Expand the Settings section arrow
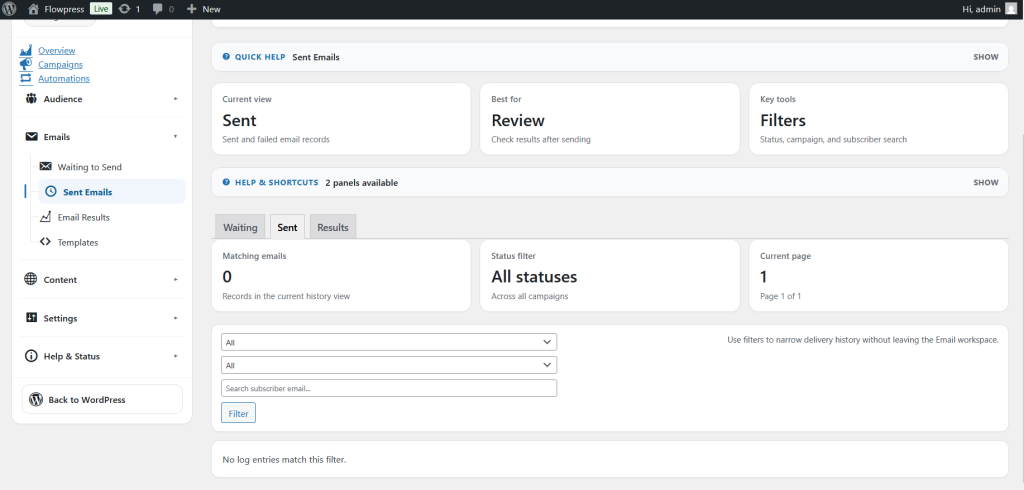 point(176,318)
